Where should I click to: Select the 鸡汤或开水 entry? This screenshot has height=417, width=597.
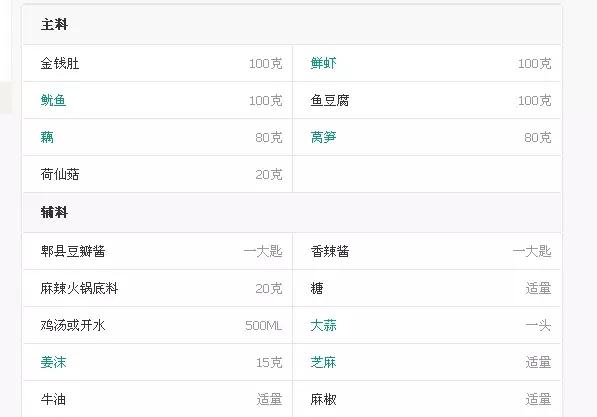click(73, 325)
